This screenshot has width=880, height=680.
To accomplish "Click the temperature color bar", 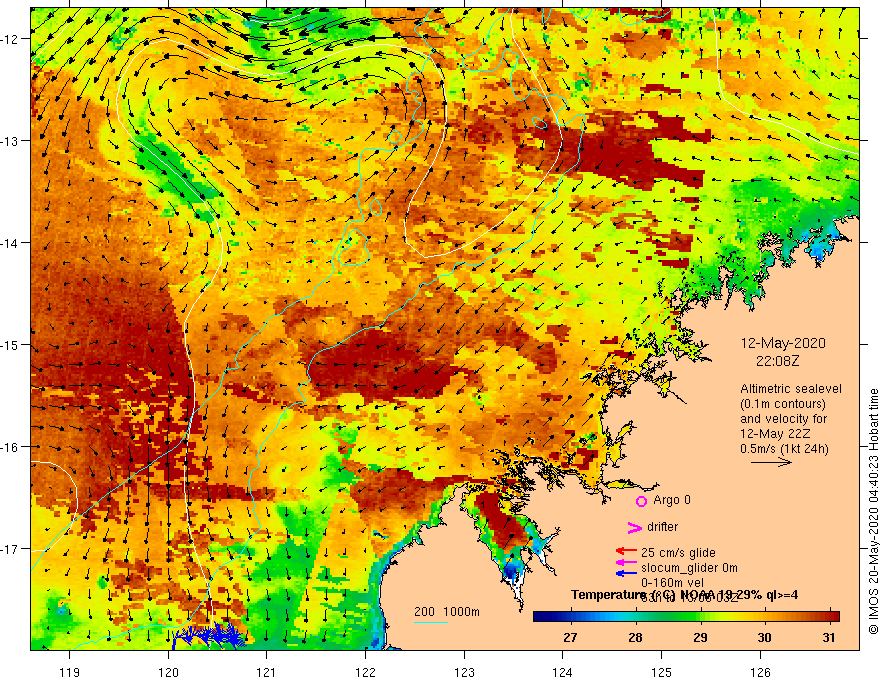I will (686, 617).
